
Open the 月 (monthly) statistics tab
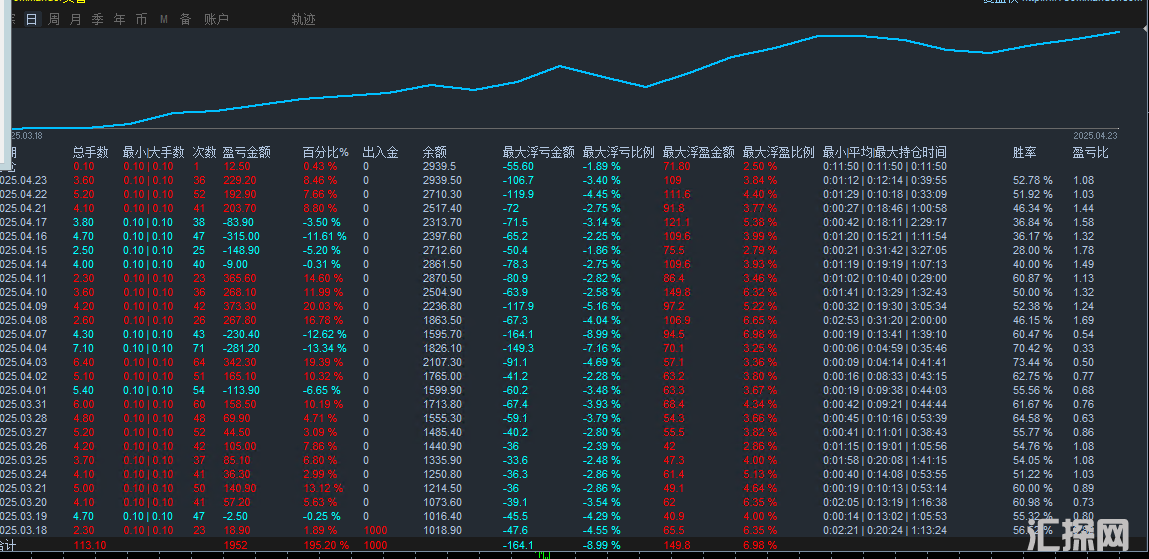point(76,19)
